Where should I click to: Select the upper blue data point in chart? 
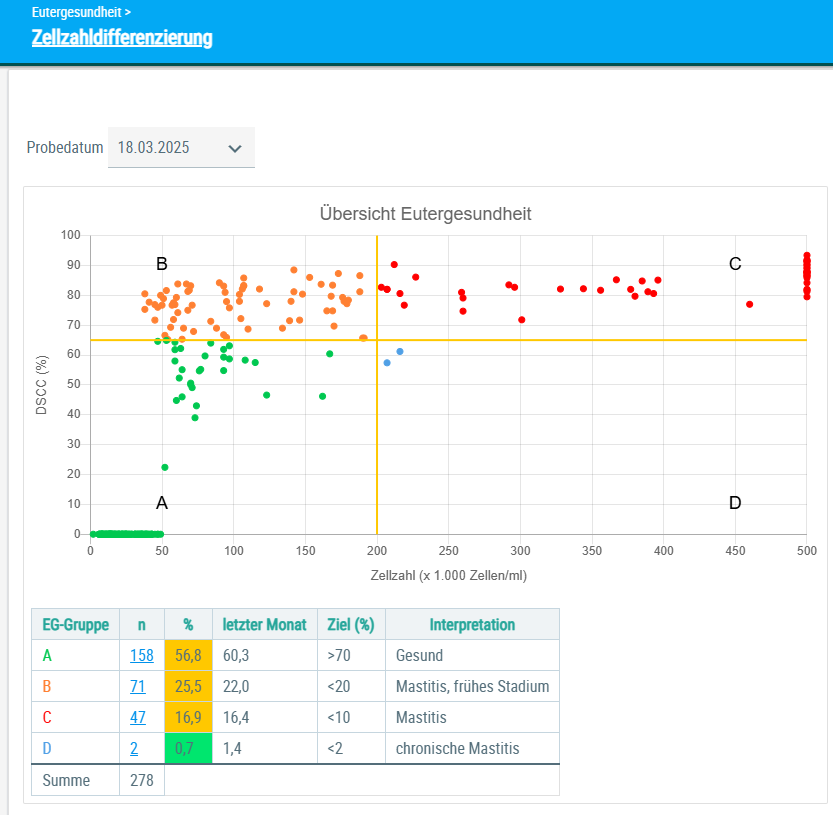coord(400,352)
